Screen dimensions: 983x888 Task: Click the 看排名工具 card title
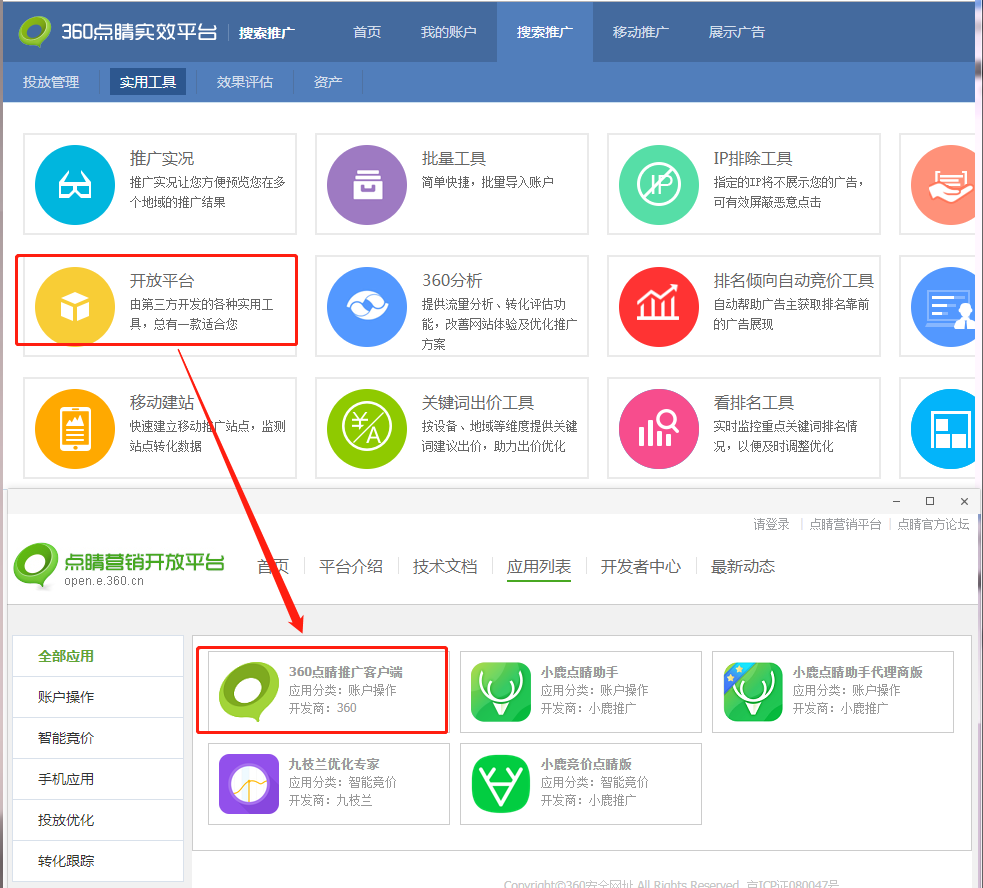754,403
